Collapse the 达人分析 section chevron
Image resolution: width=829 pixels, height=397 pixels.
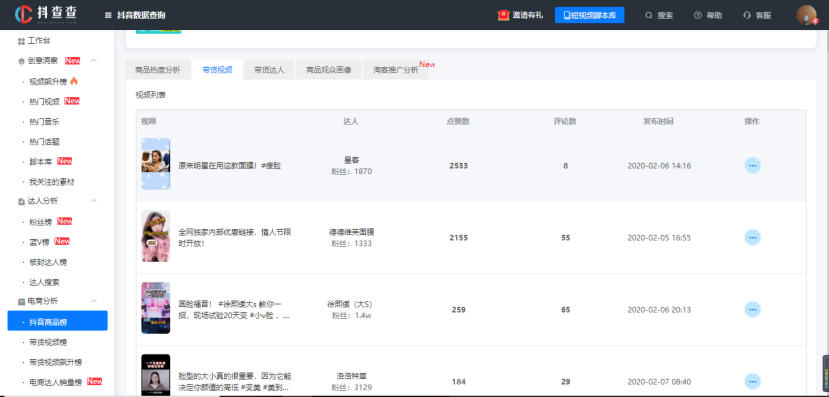pyautogui.click(x=94, y=201)
